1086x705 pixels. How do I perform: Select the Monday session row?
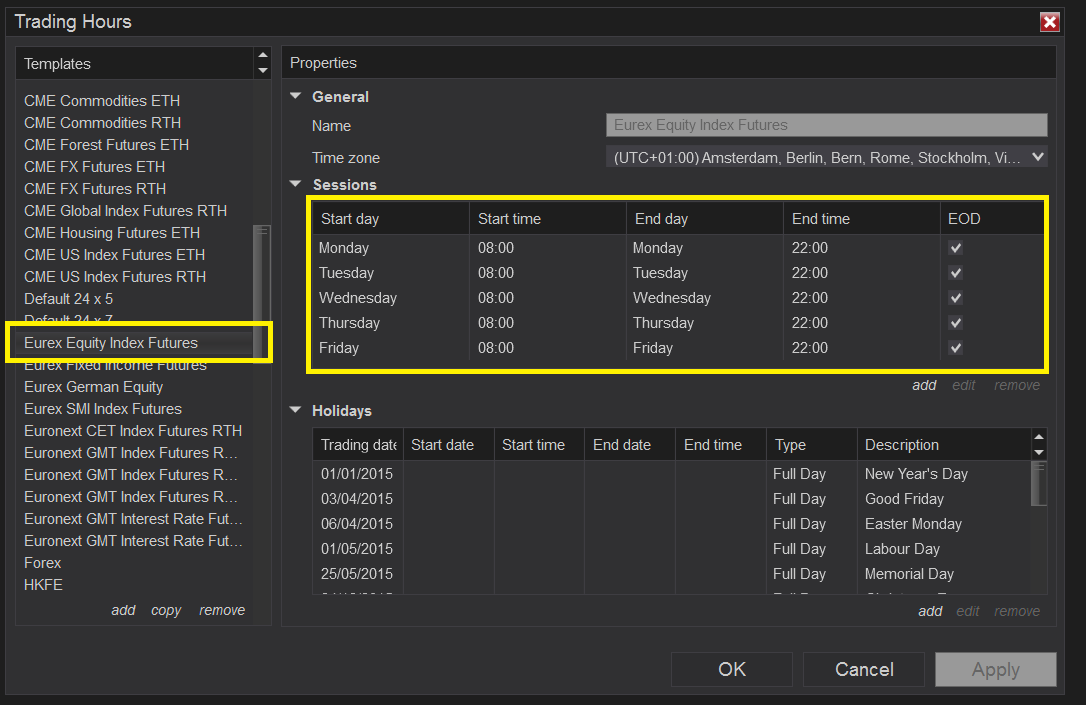pyautogui.click(x=677, y=248)
